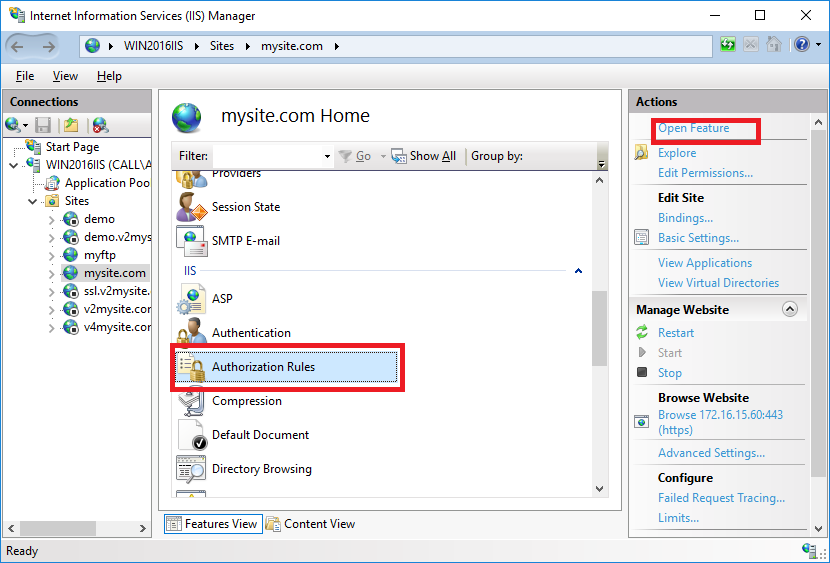Click the Limits link

678,518
